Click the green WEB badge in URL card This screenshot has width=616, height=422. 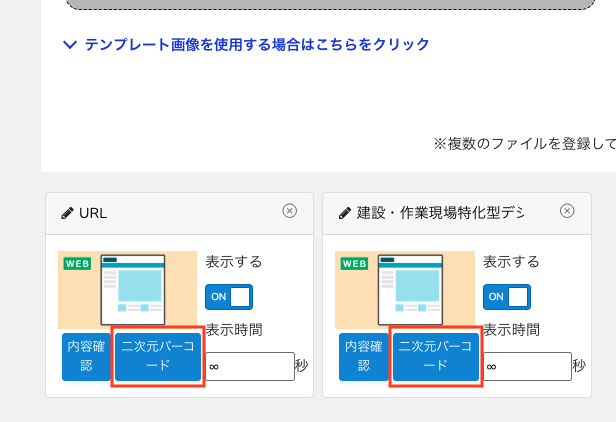(x=77, y=264)
